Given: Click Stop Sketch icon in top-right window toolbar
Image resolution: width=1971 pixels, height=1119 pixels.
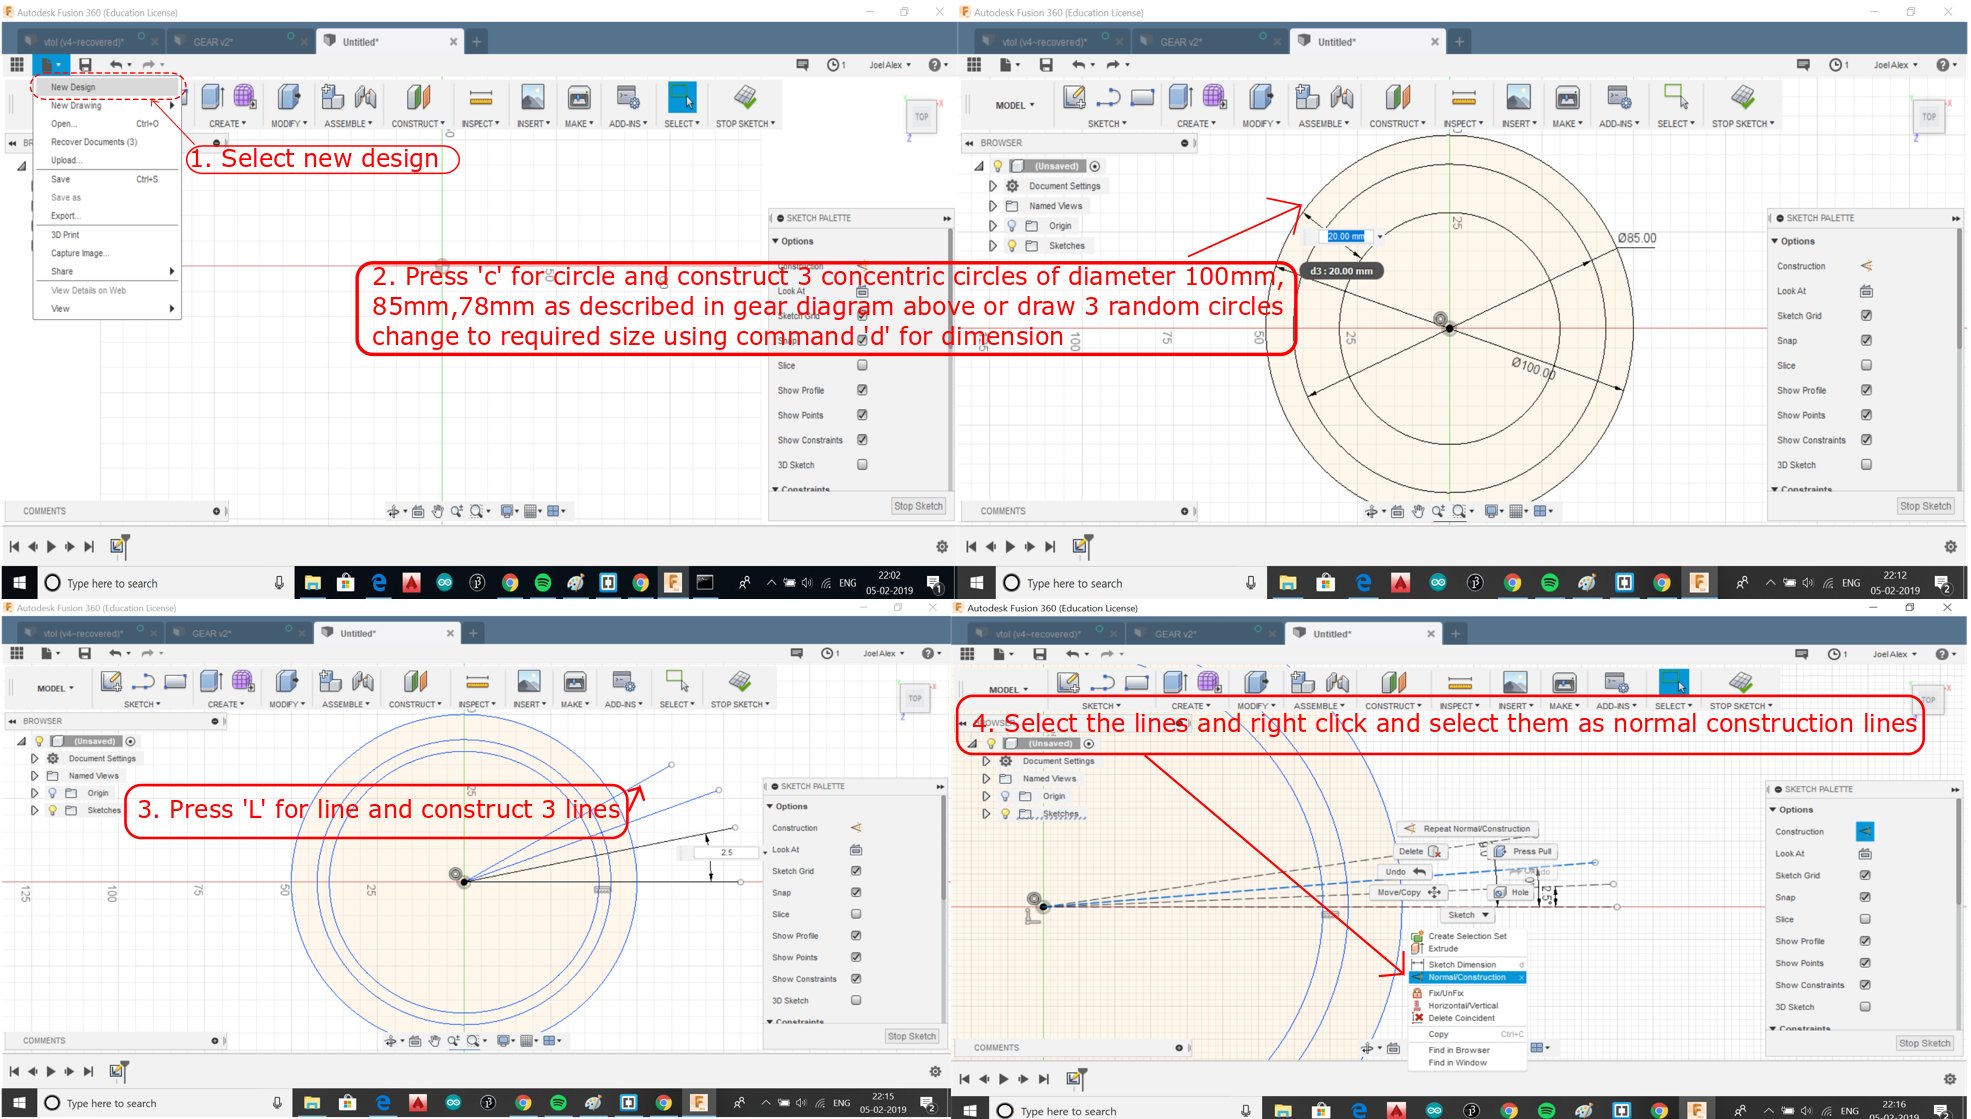Looking at the screenshot, I should [1742, 98].
